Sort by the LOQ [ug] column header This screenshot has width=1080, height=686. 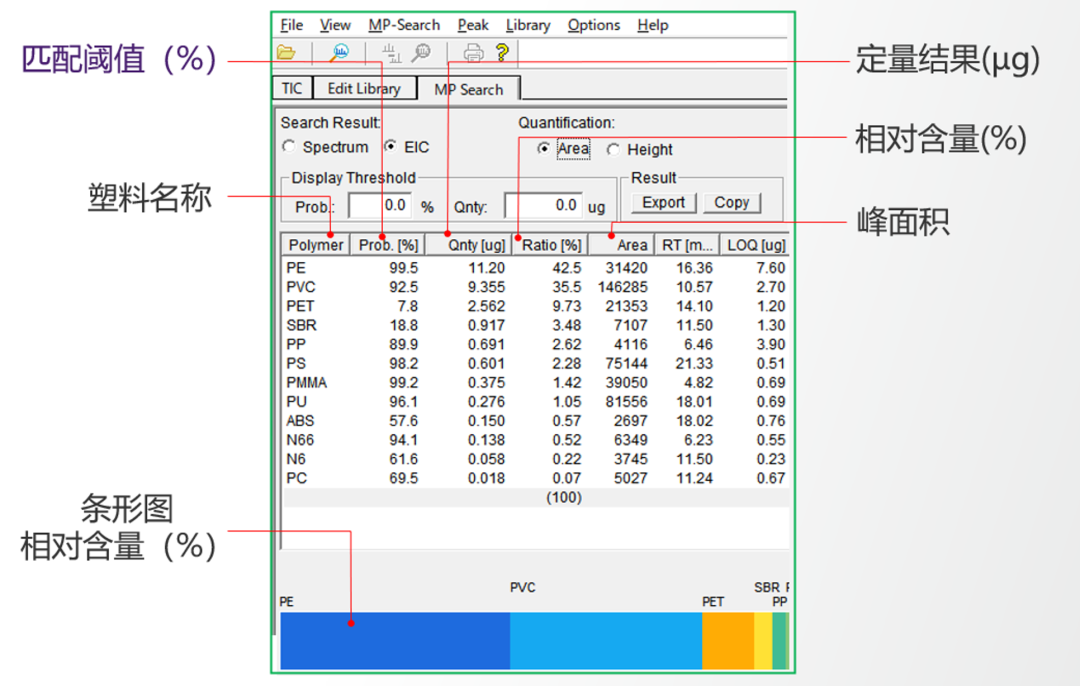pyautogui.click(x=754, y=245)
